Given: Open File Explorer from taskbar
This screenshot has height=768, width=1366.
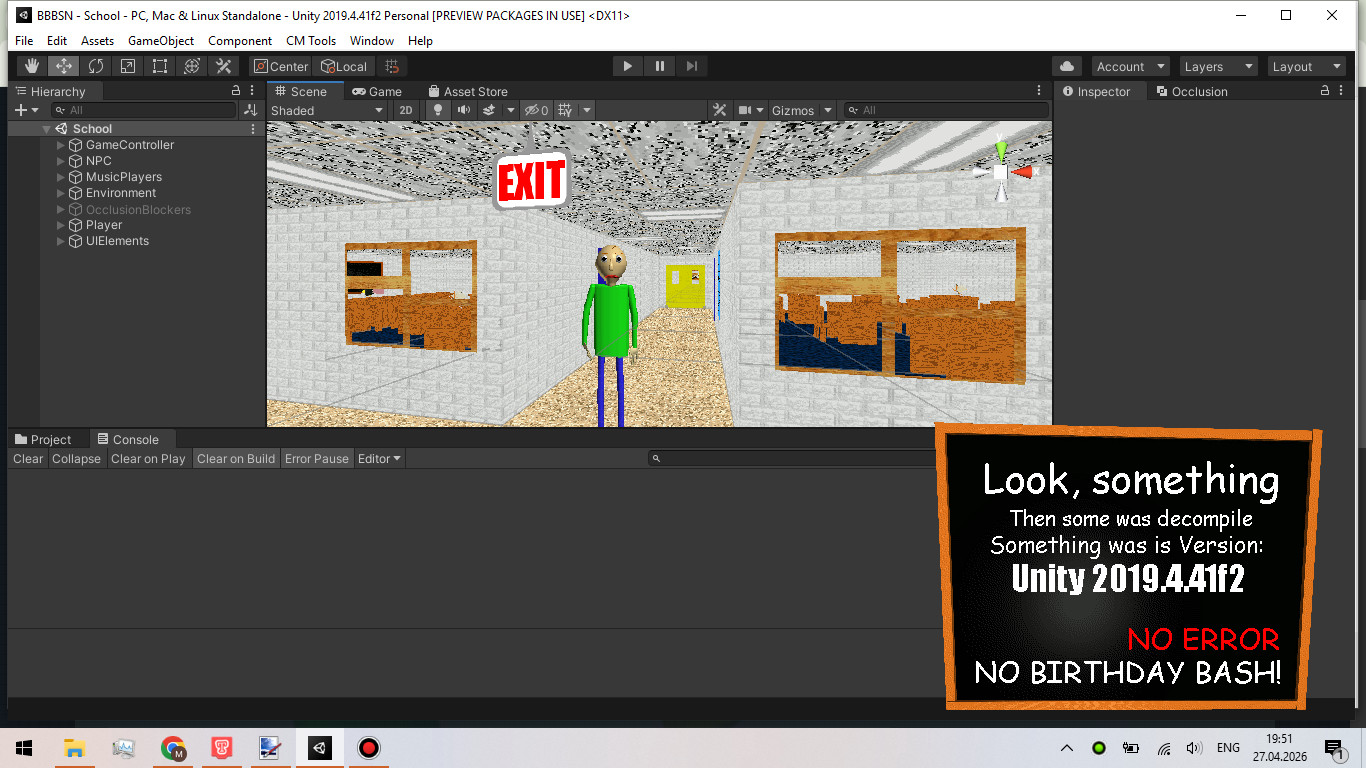Looking at the screenshot, I should [x=74, y=748].
